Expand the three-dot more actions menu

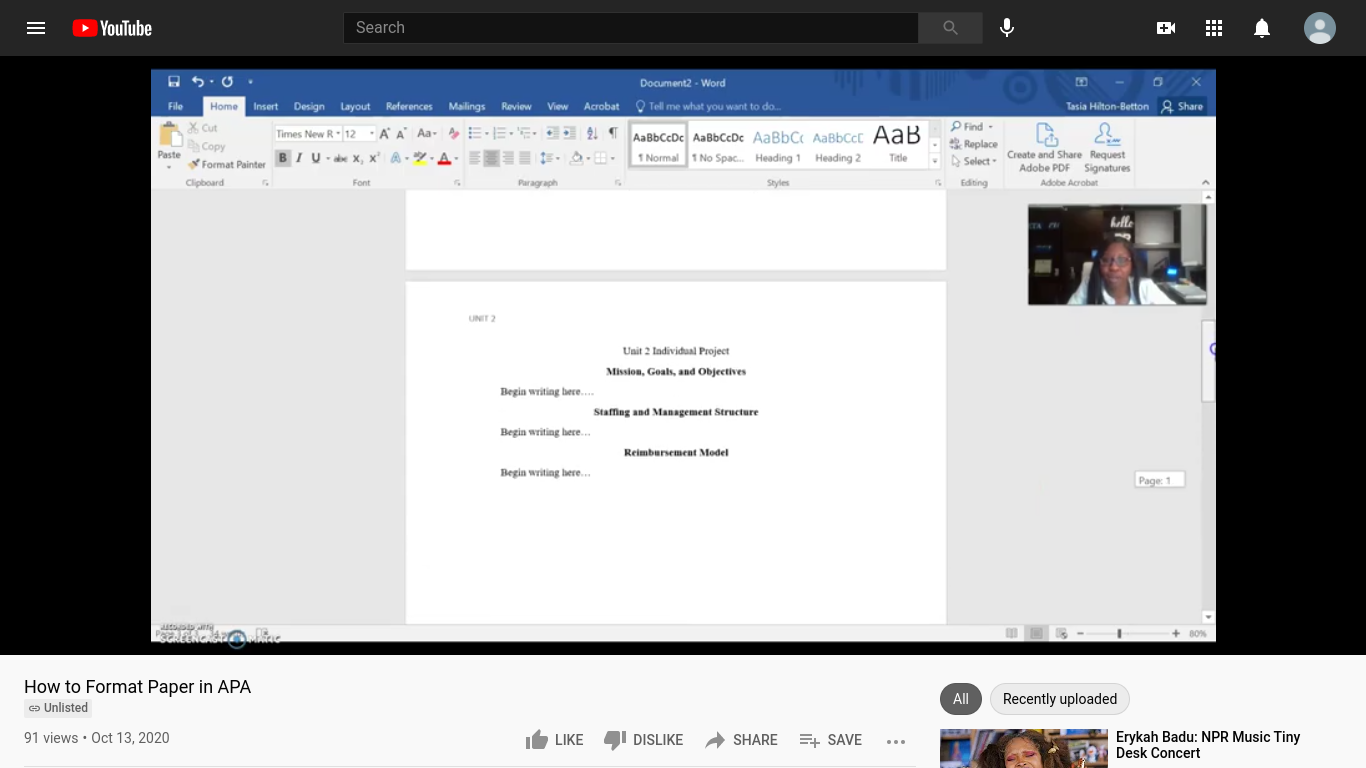[896, 741]
